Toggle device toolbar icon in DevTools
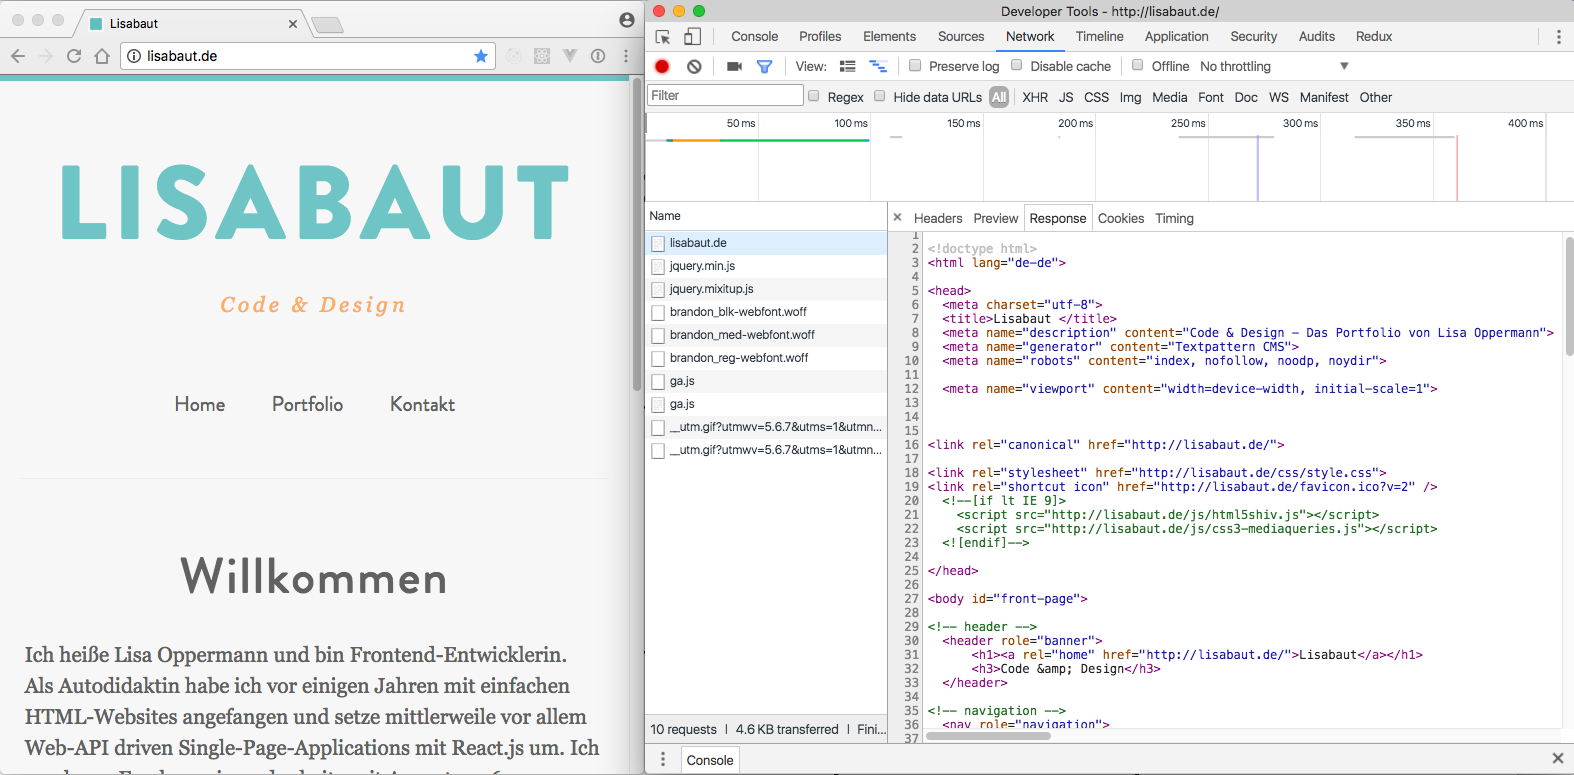Screen dimensions: 1574x775 coord(692,37)
